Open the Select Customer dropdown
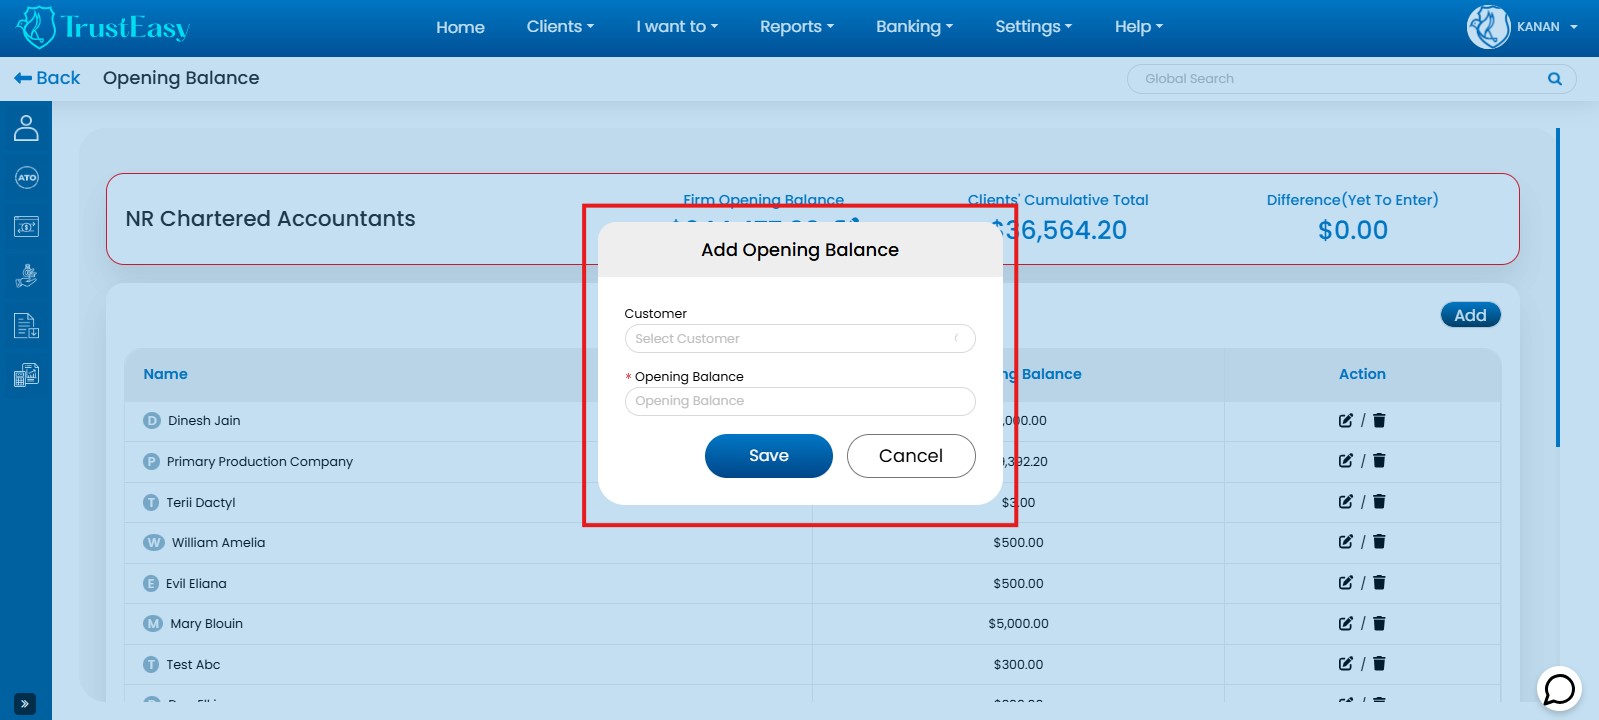This screenshot has width=1599, height=720. coord(799,339)
